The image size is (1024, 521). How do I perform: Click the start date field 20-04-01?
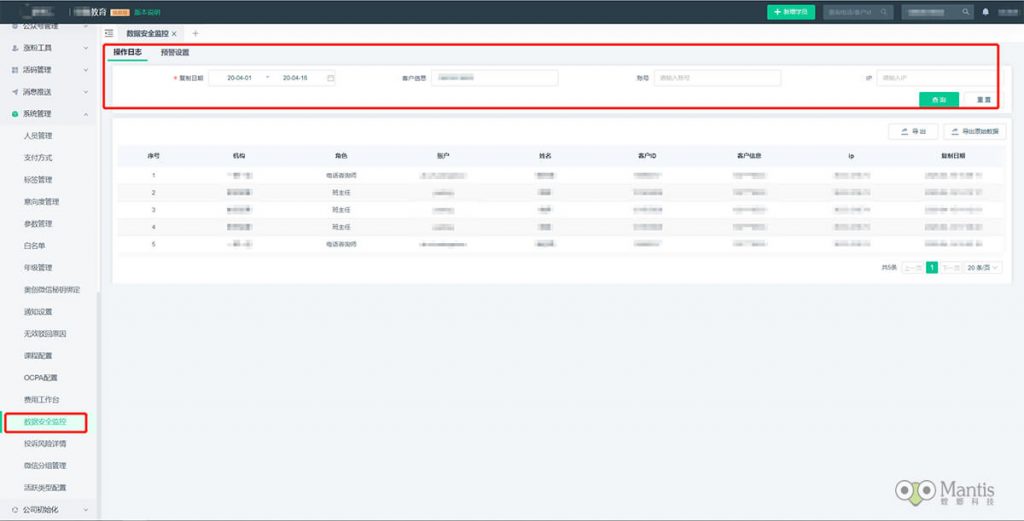click(x=239, y=78)
